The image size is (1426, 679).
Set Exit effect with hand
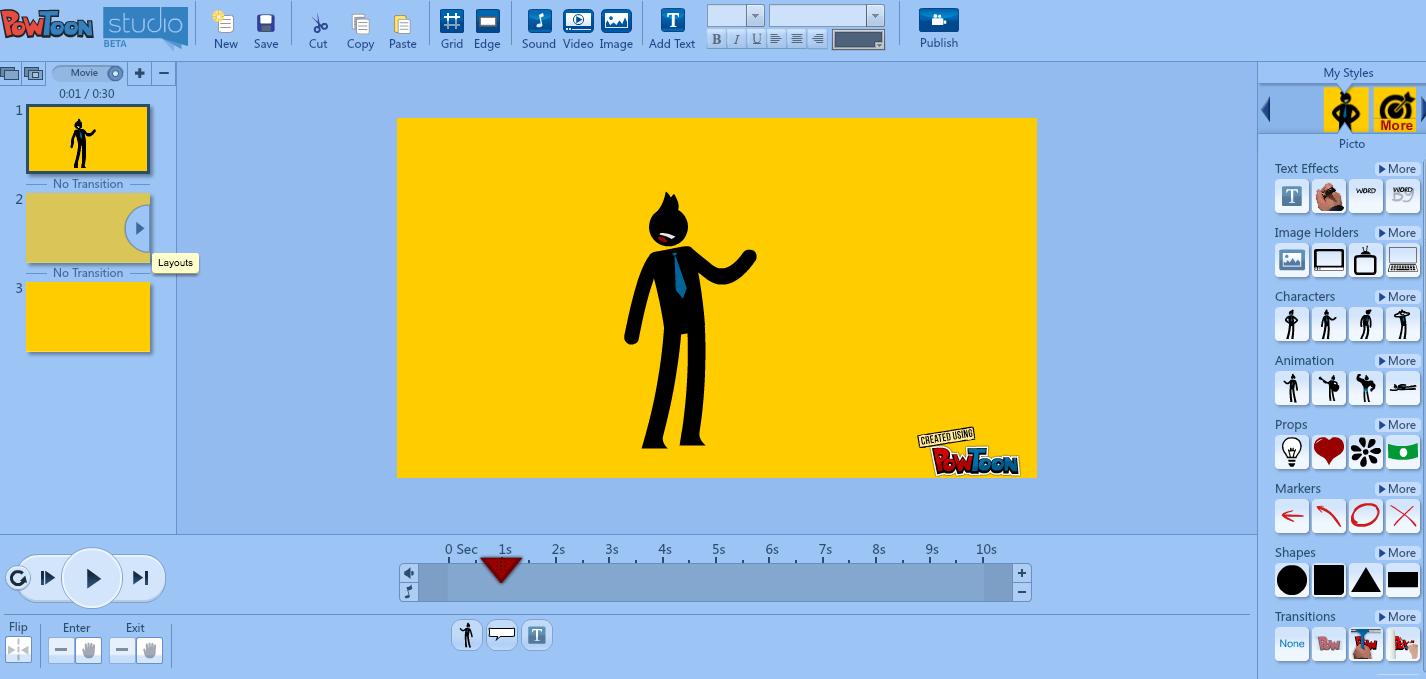(150, 651)
